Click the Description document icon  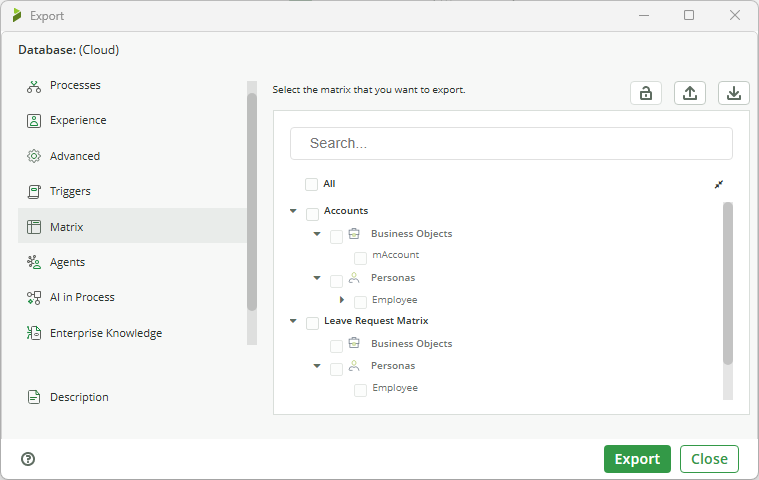click(34, 397)
